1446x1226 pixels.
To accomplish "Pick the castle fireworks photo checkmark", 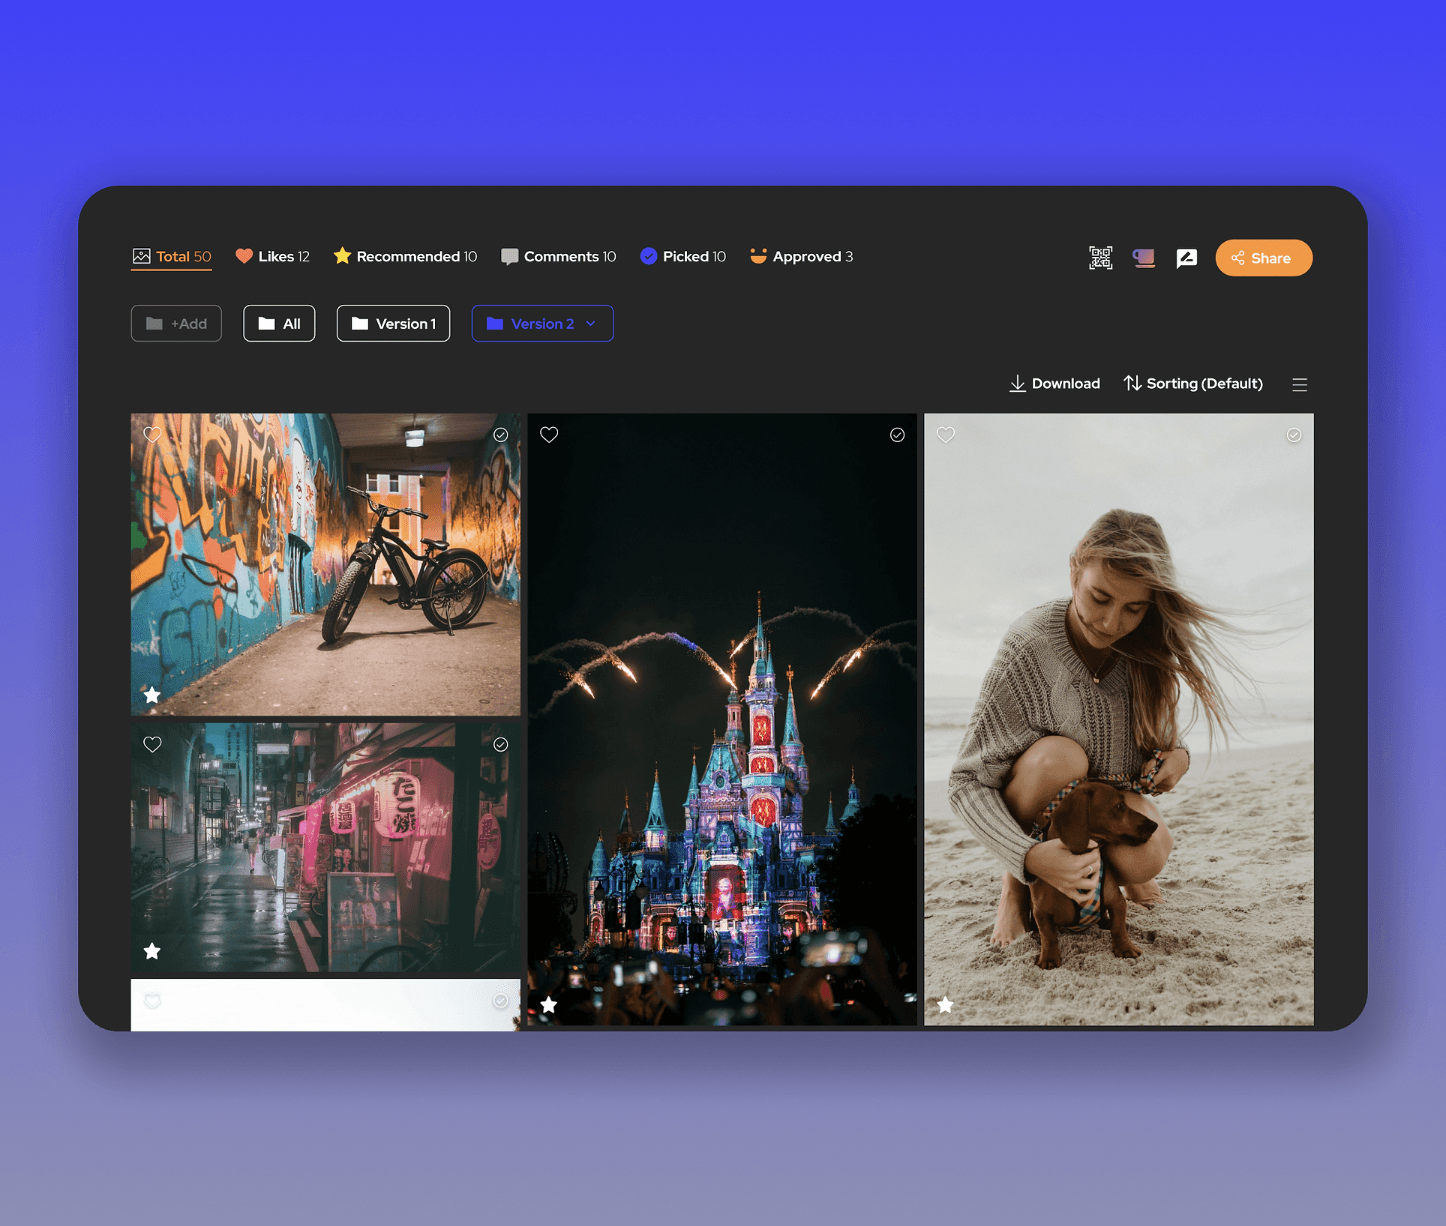I will coord(898,435).
